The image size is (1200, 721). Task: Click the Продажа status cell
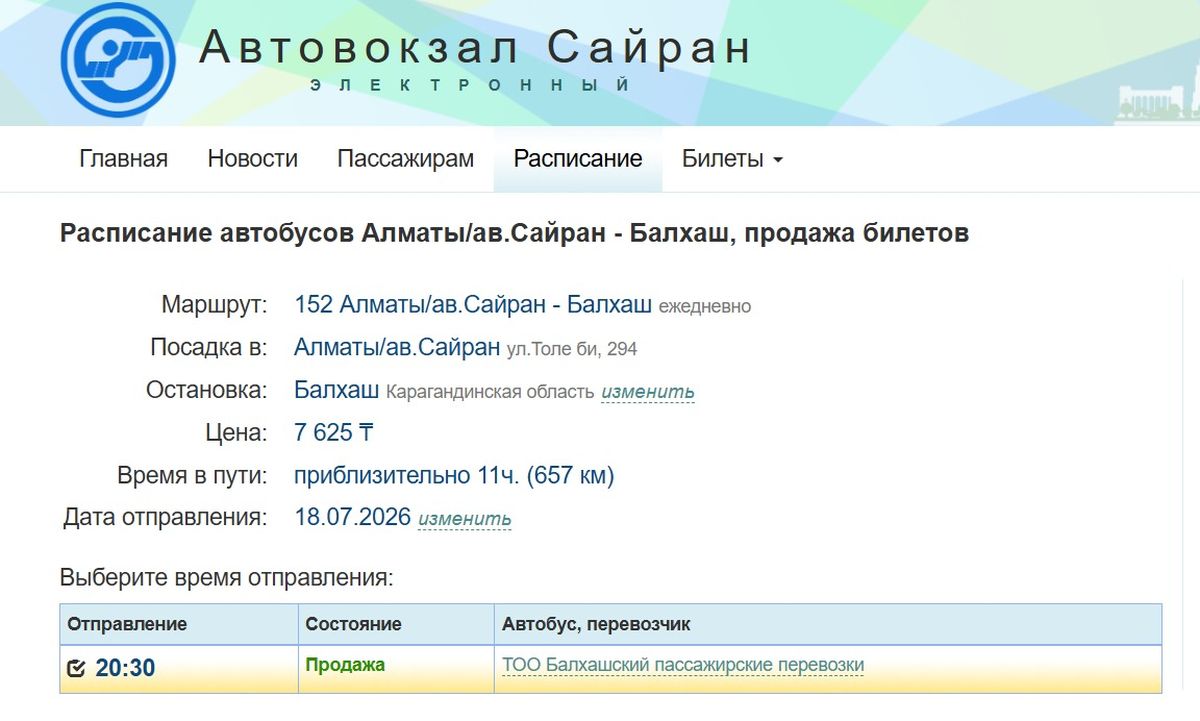pos(397,669)
